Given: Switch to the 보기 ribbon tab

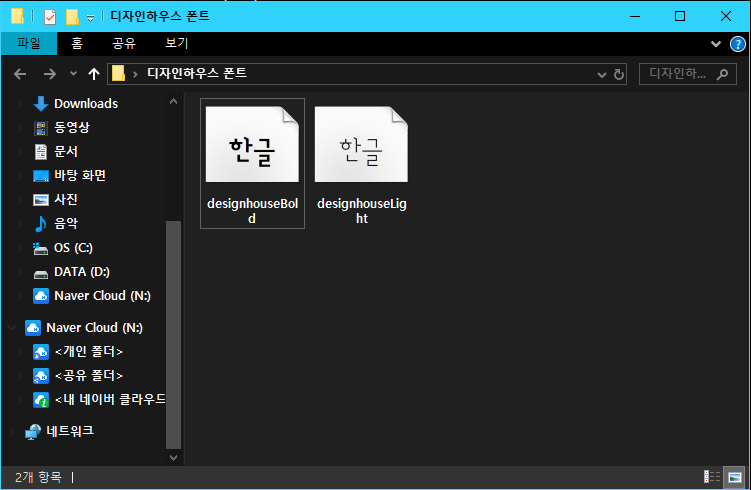Looking at the screenshot, I should pos(177,44).
